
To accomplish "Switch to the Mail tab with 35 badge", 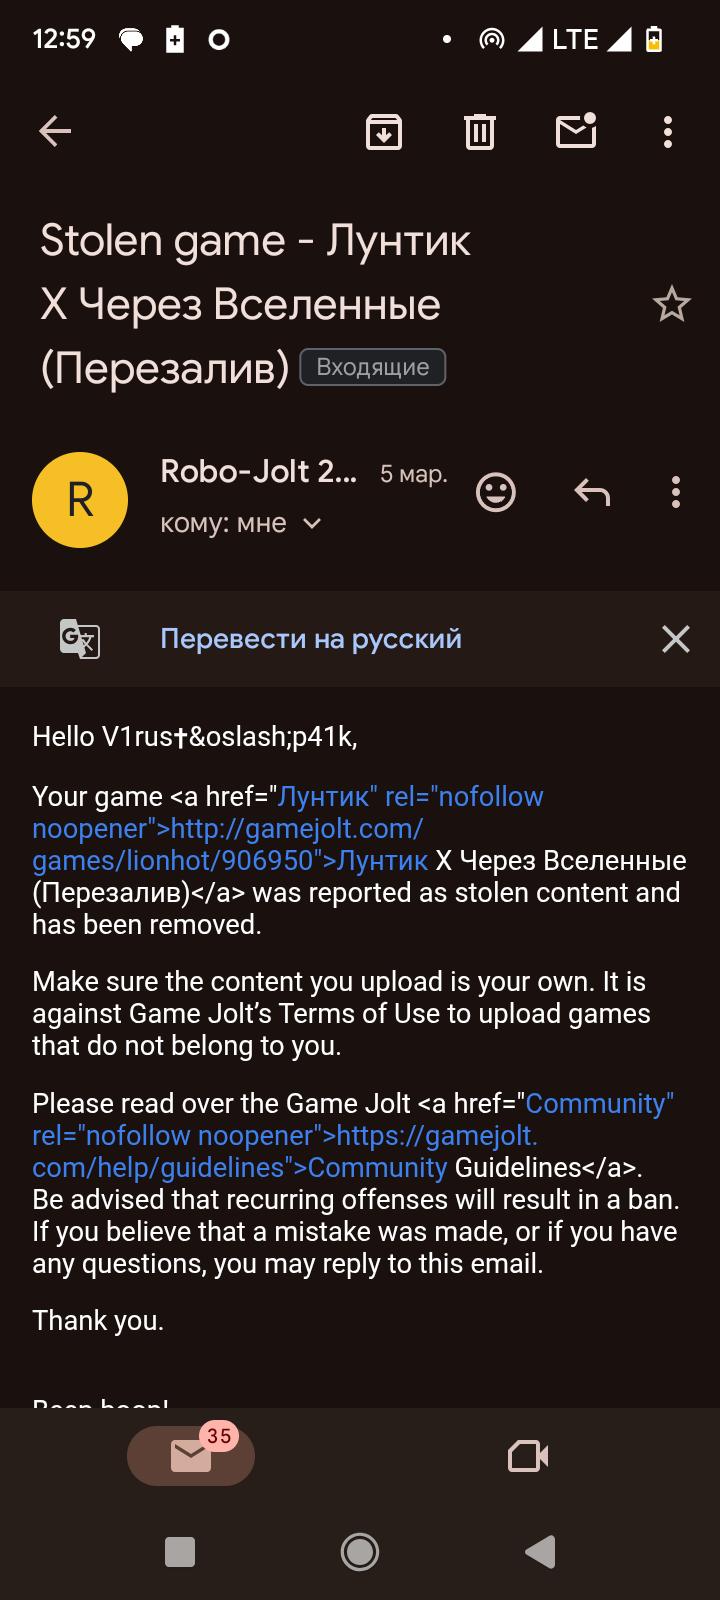I will (191, 1455).
